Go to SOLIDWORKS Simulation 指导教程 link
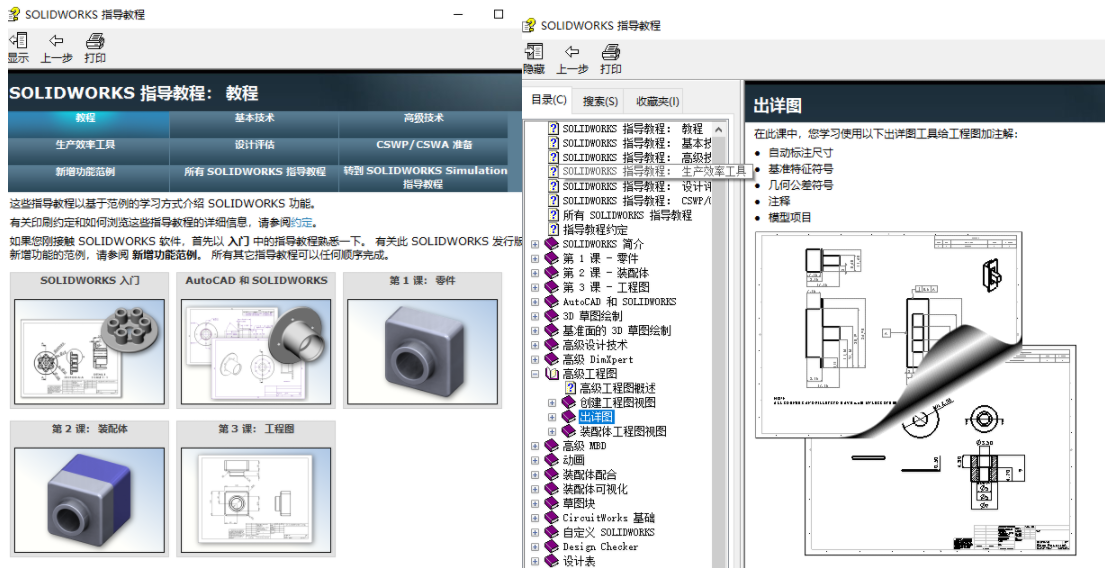The height and width of the screenshot is (568, 1105). 425,178
